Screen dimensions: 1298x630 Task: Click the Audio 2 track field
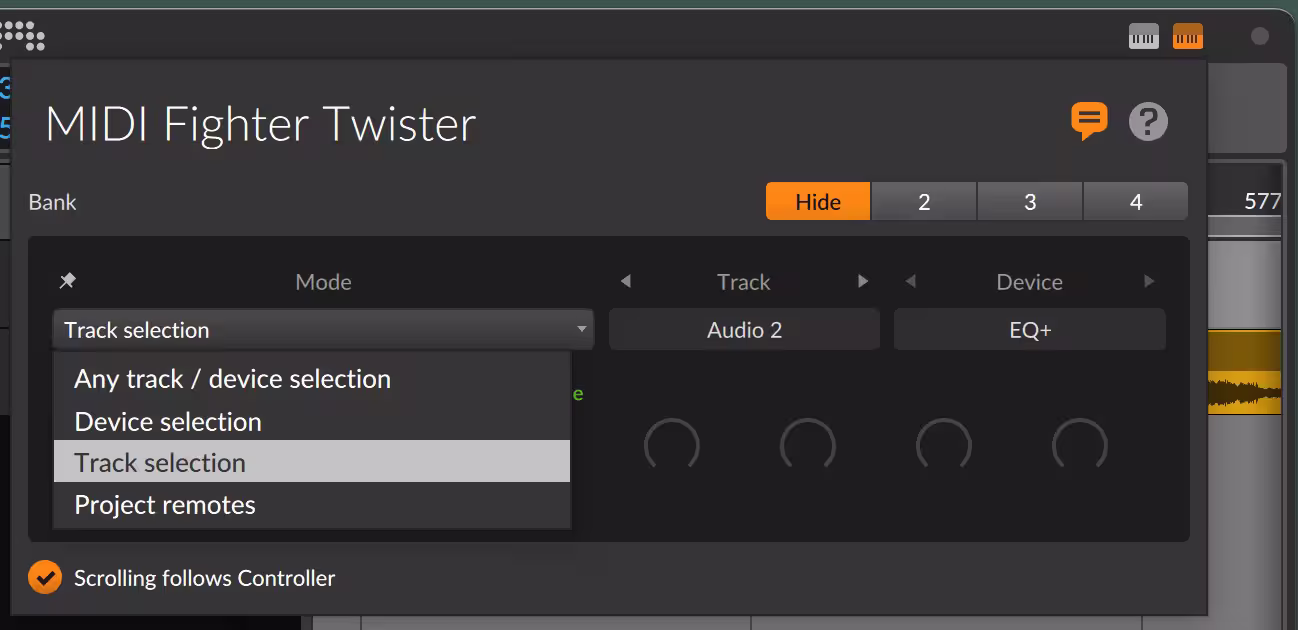click(744, 330)
